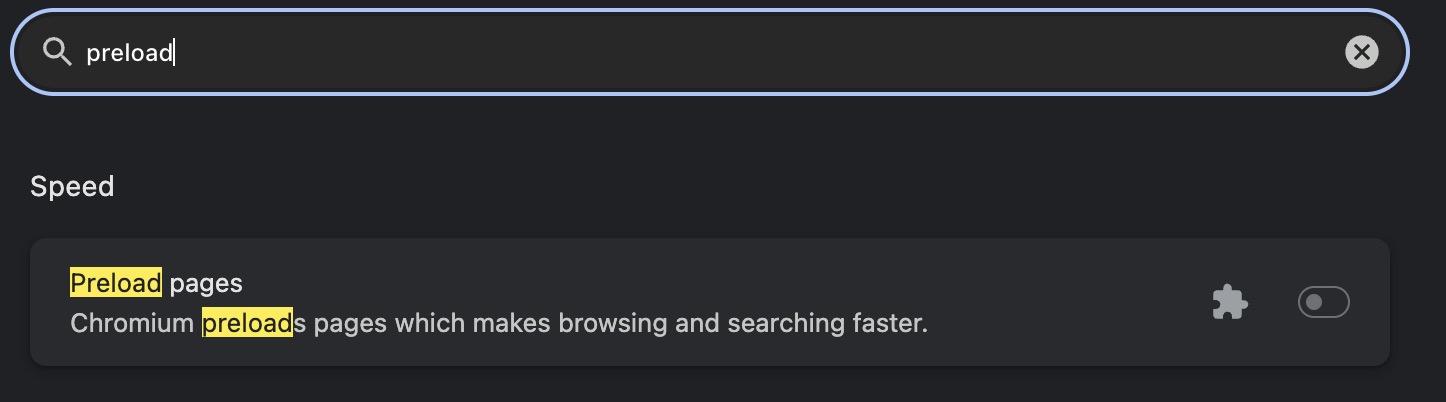The width and height of the screenshot is (1446, 402).
Task: Click the magnifying glass search icon
Action: point(57,52)
